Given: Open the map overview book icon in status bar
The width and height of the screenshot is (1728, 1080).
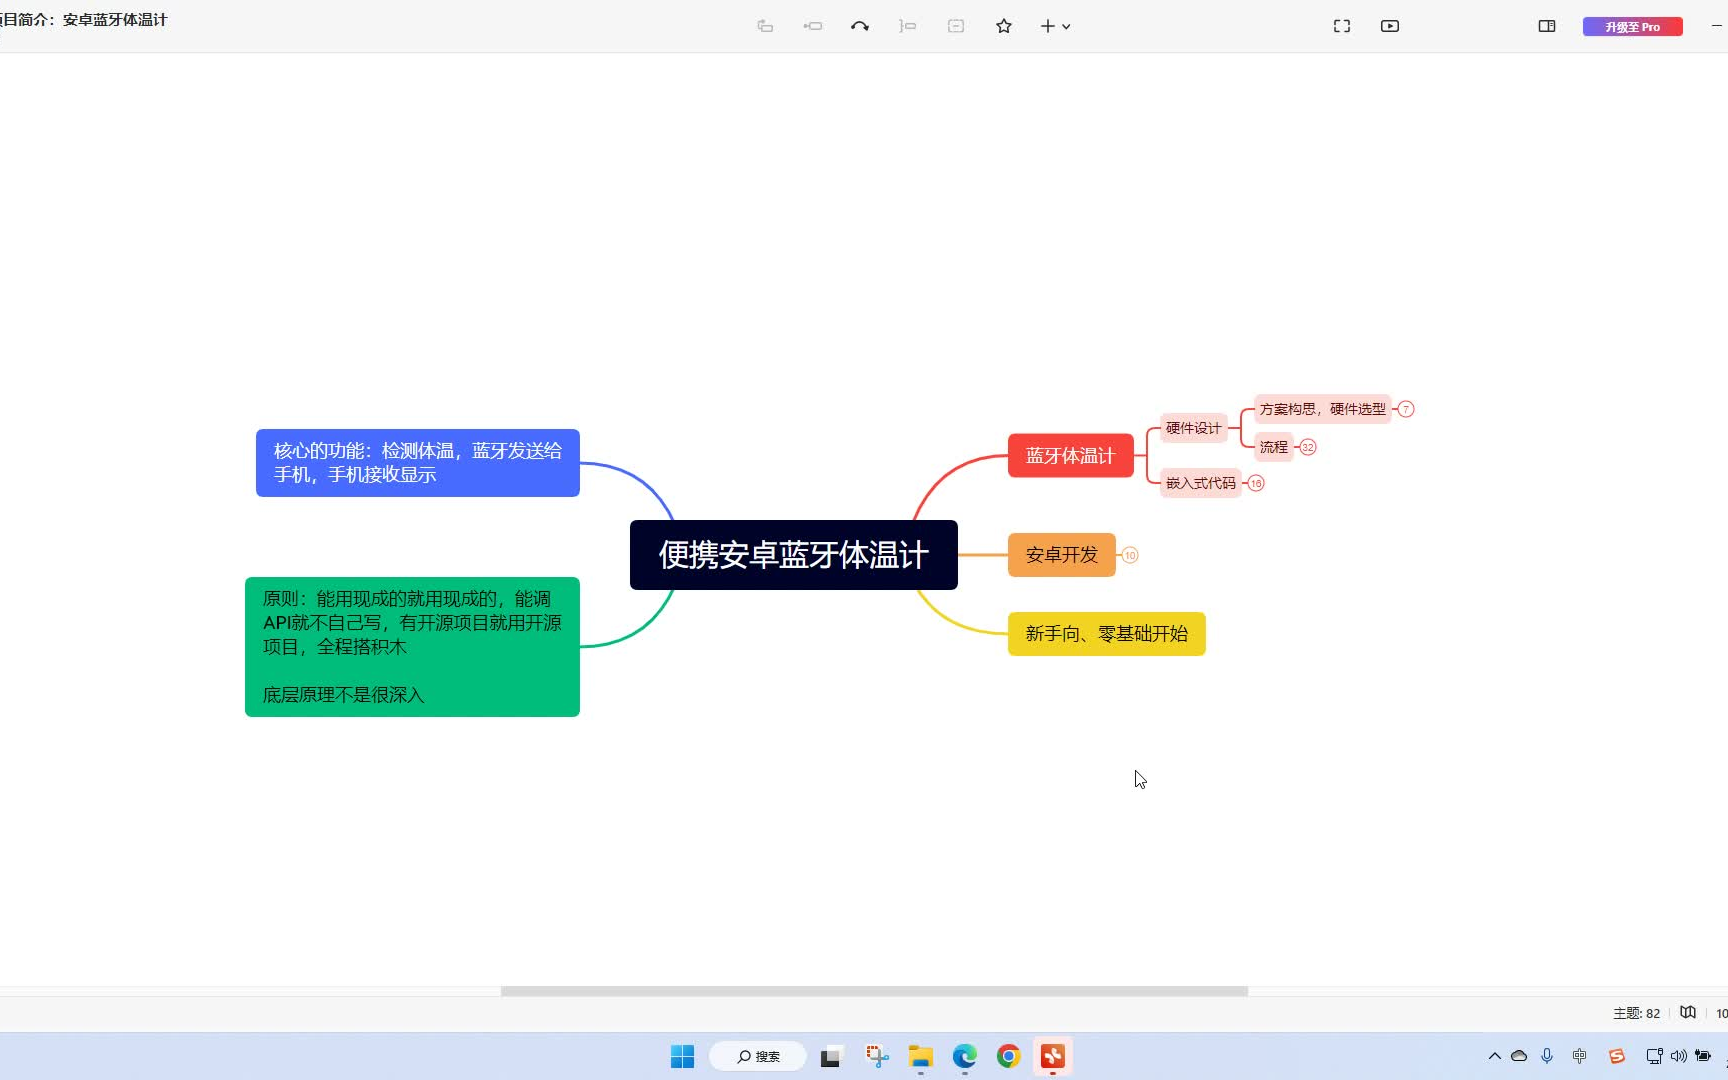Looking at the screenshot, I should (1688, 1012).
